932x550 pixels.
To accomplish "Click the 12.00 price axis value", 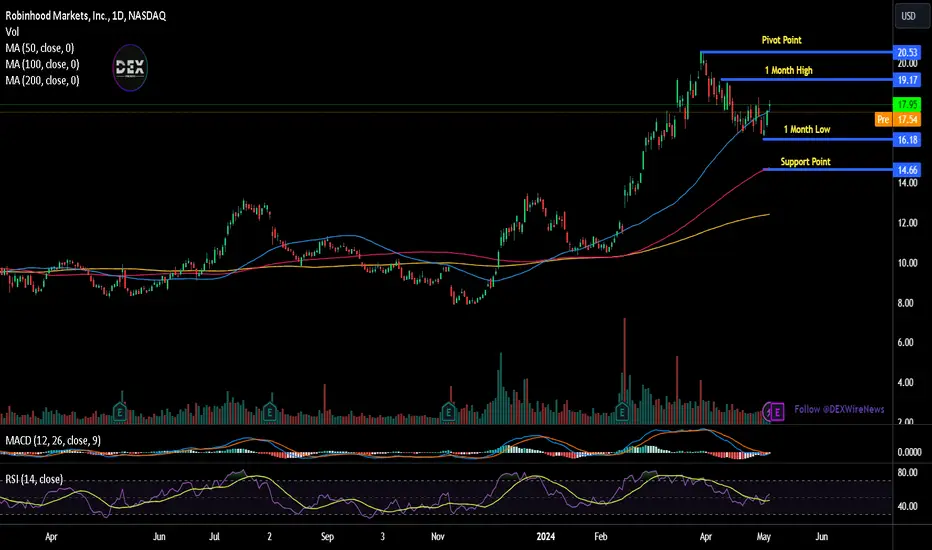I will click(x=907, y=223).
